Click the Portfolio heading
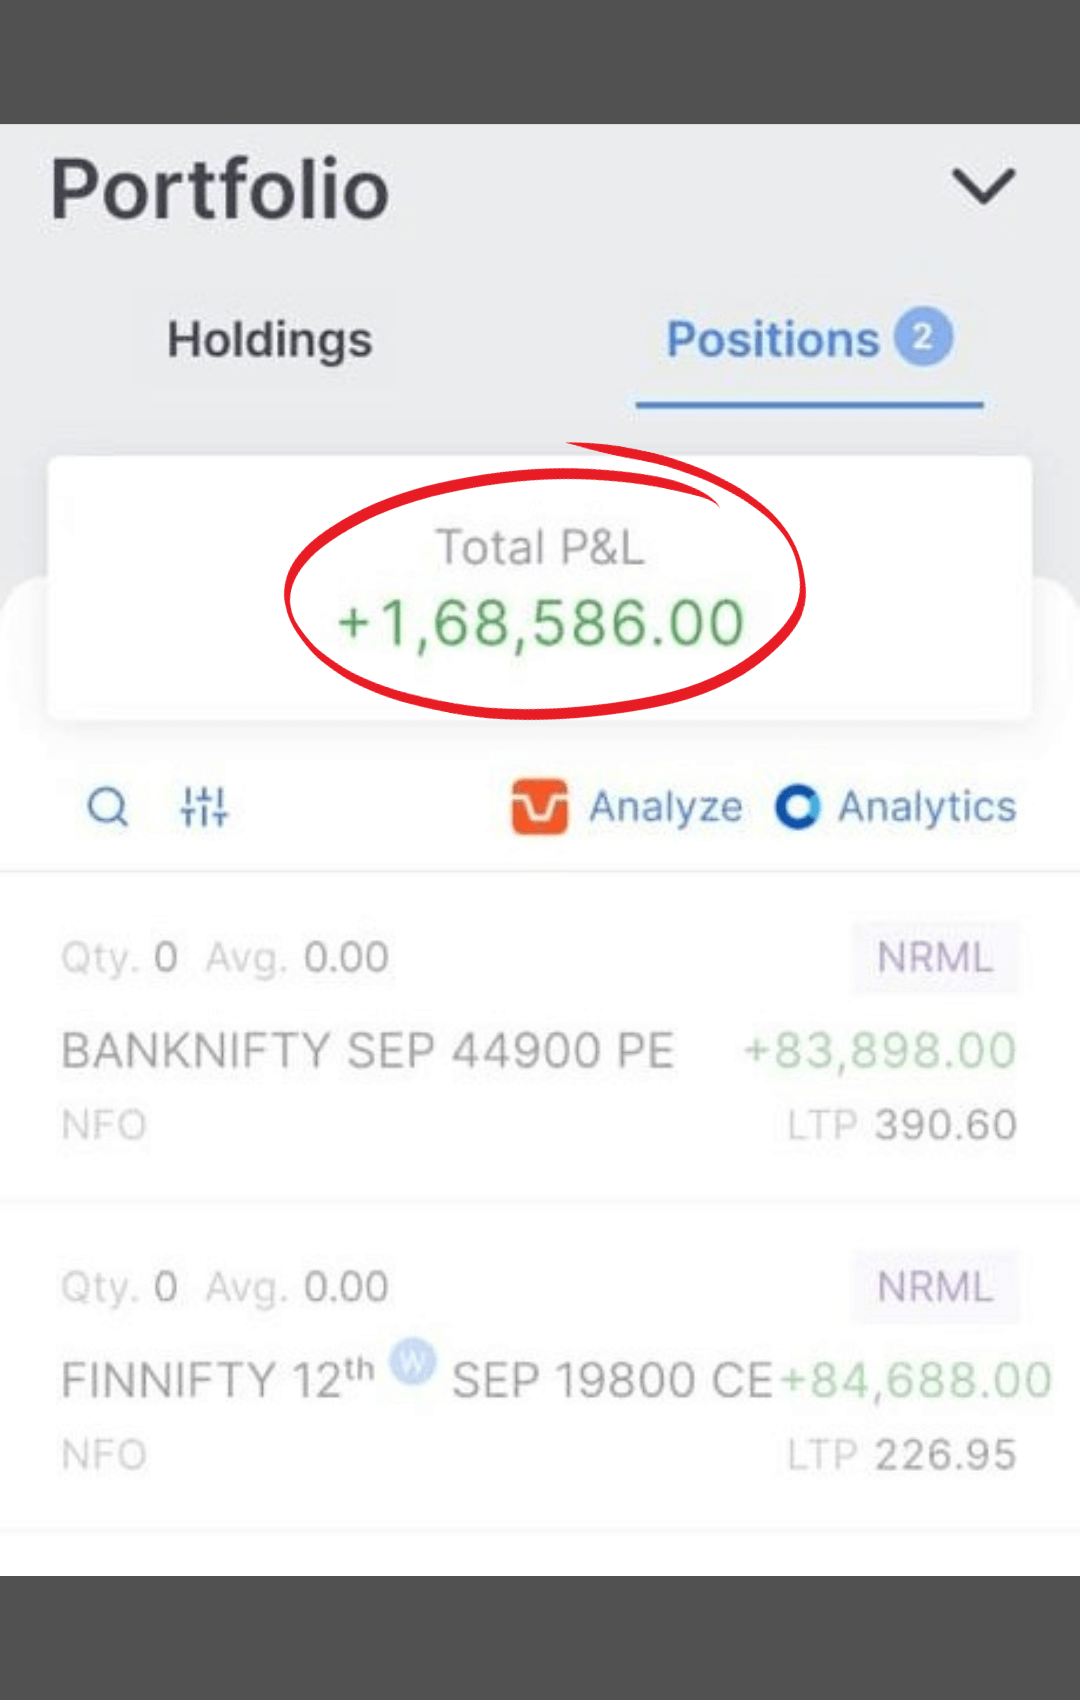The image size is (1080, 1700). pos(220,190)
